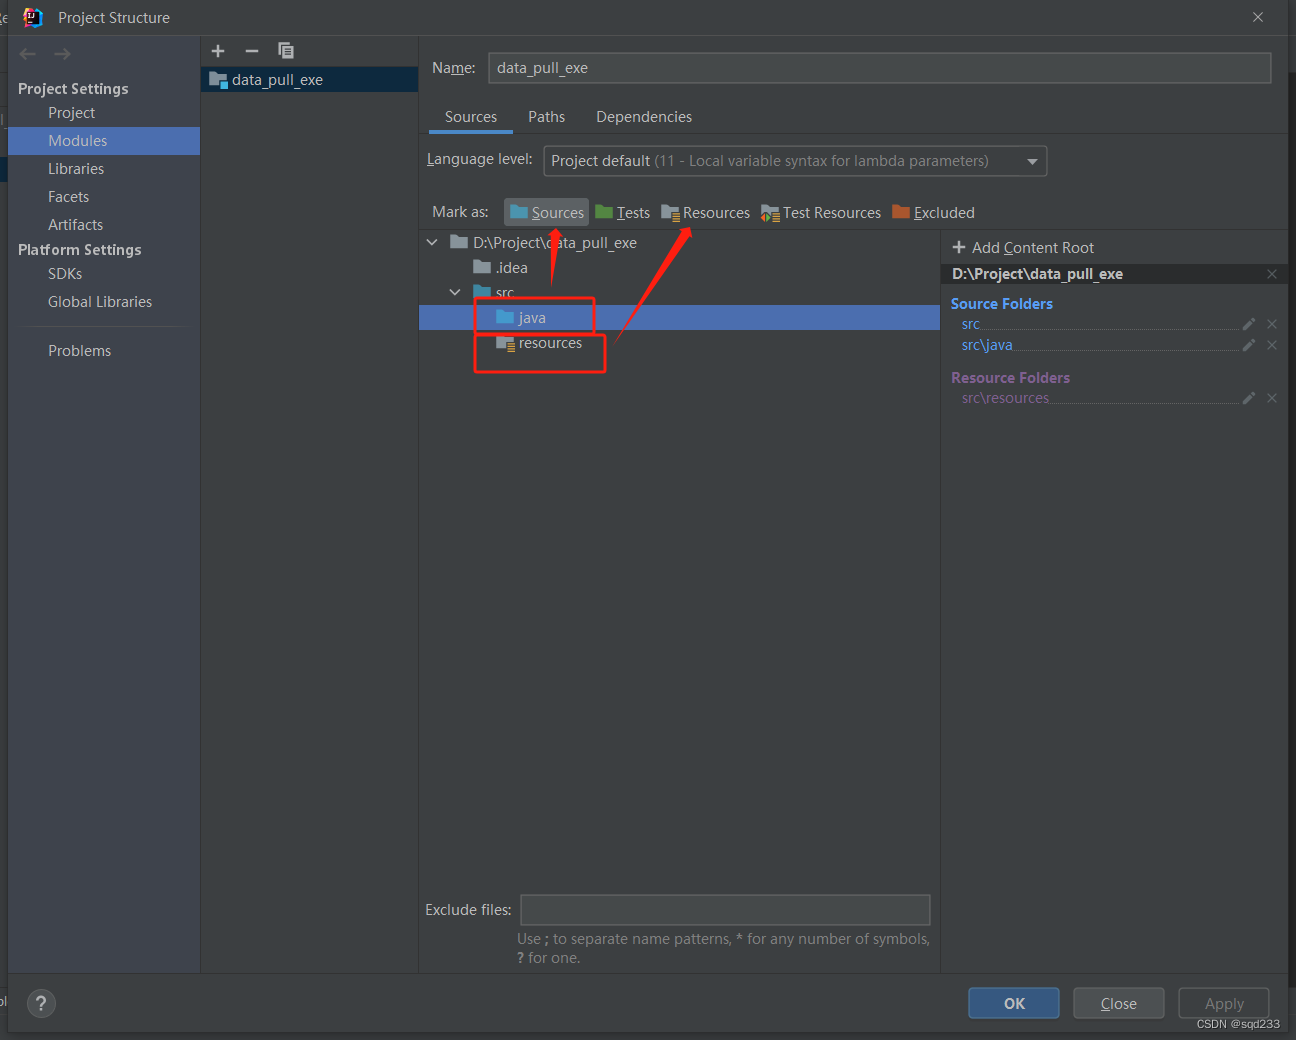Click the Close button
This screenshot has width=1296, height=1040.
coord(1119,1003)
